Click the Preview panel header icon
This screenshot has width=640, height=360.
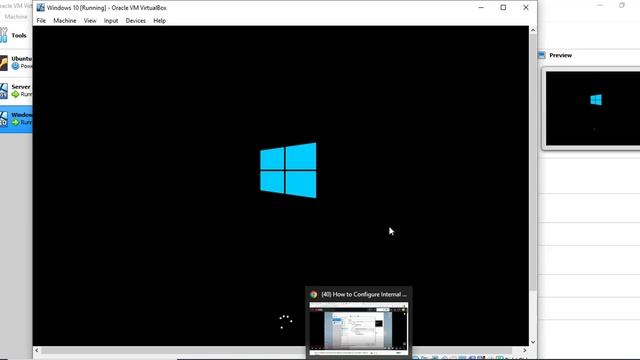point(541,55)
